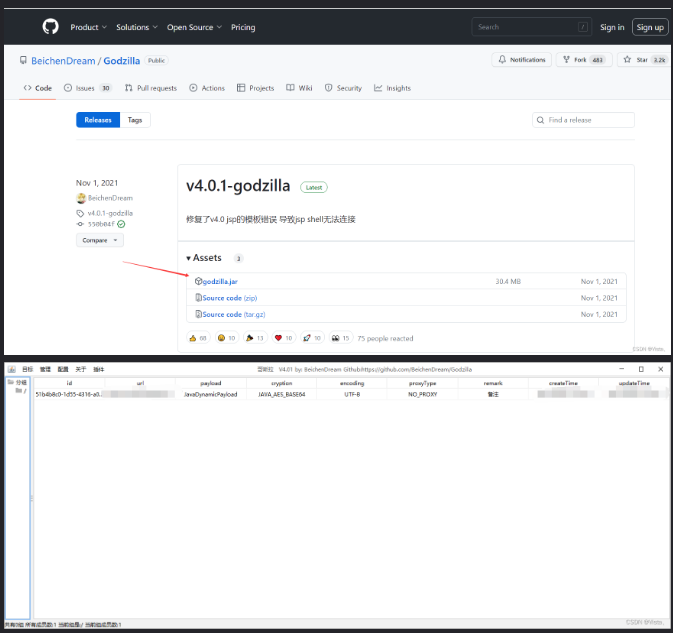Sort by the payload column header

point(211,383)
